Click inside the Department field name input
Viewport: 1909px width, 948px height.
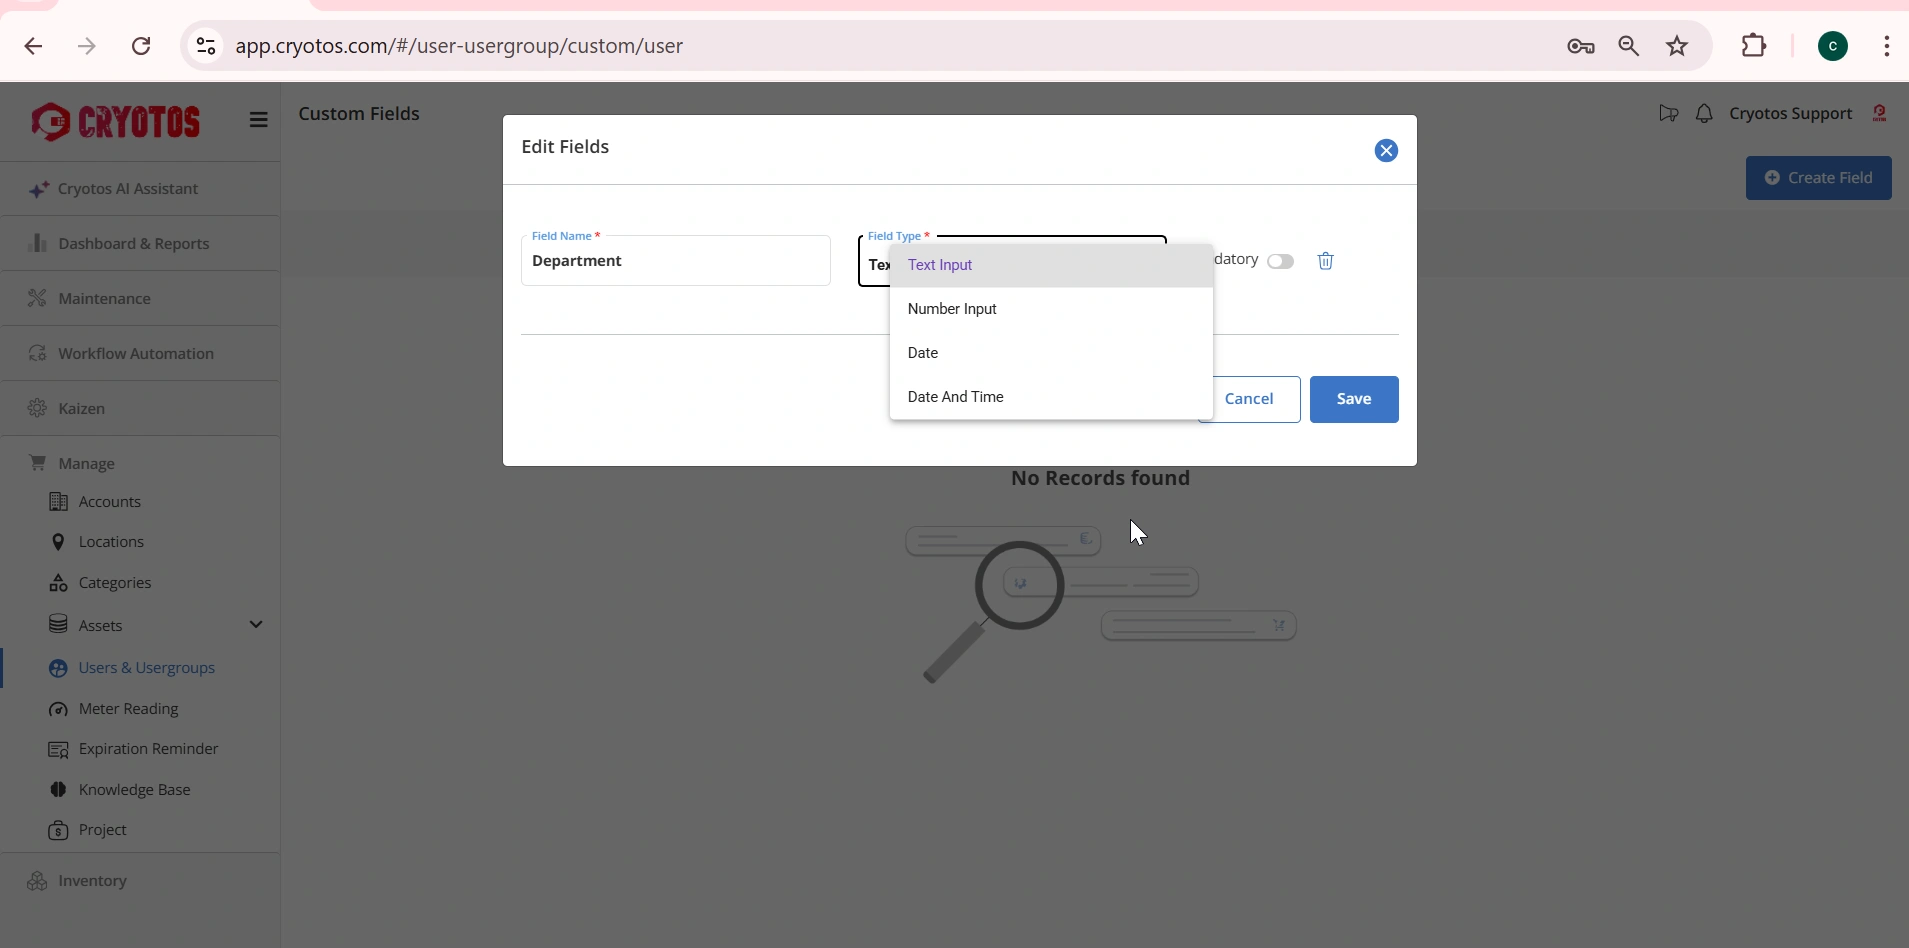pyautogui.click(x=676, y=261)
